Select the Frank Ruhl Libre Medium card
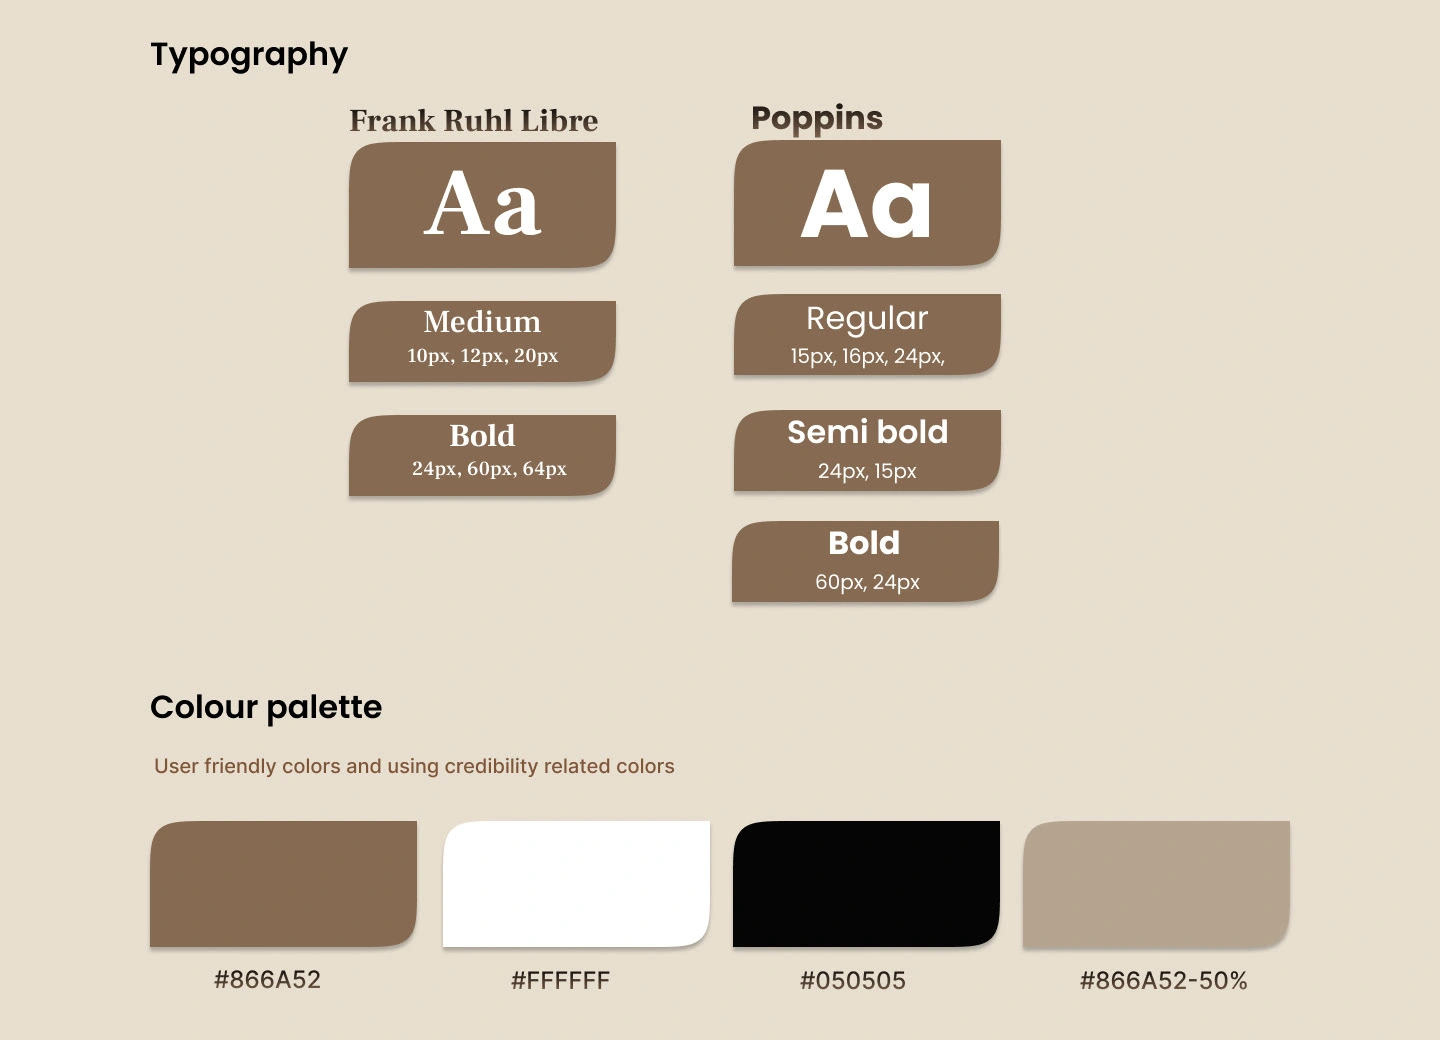 pos(482,341)
